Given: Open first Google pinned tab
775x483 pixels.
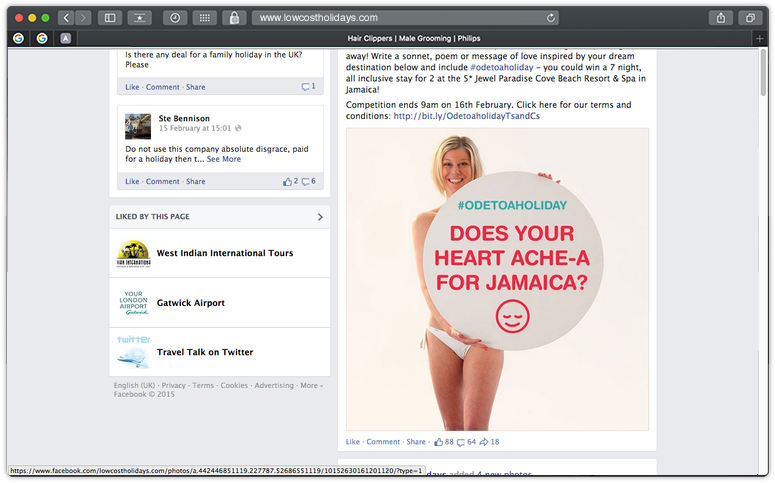Looking at the screenshot, I should pyautogui.click(x=18, y=38).
